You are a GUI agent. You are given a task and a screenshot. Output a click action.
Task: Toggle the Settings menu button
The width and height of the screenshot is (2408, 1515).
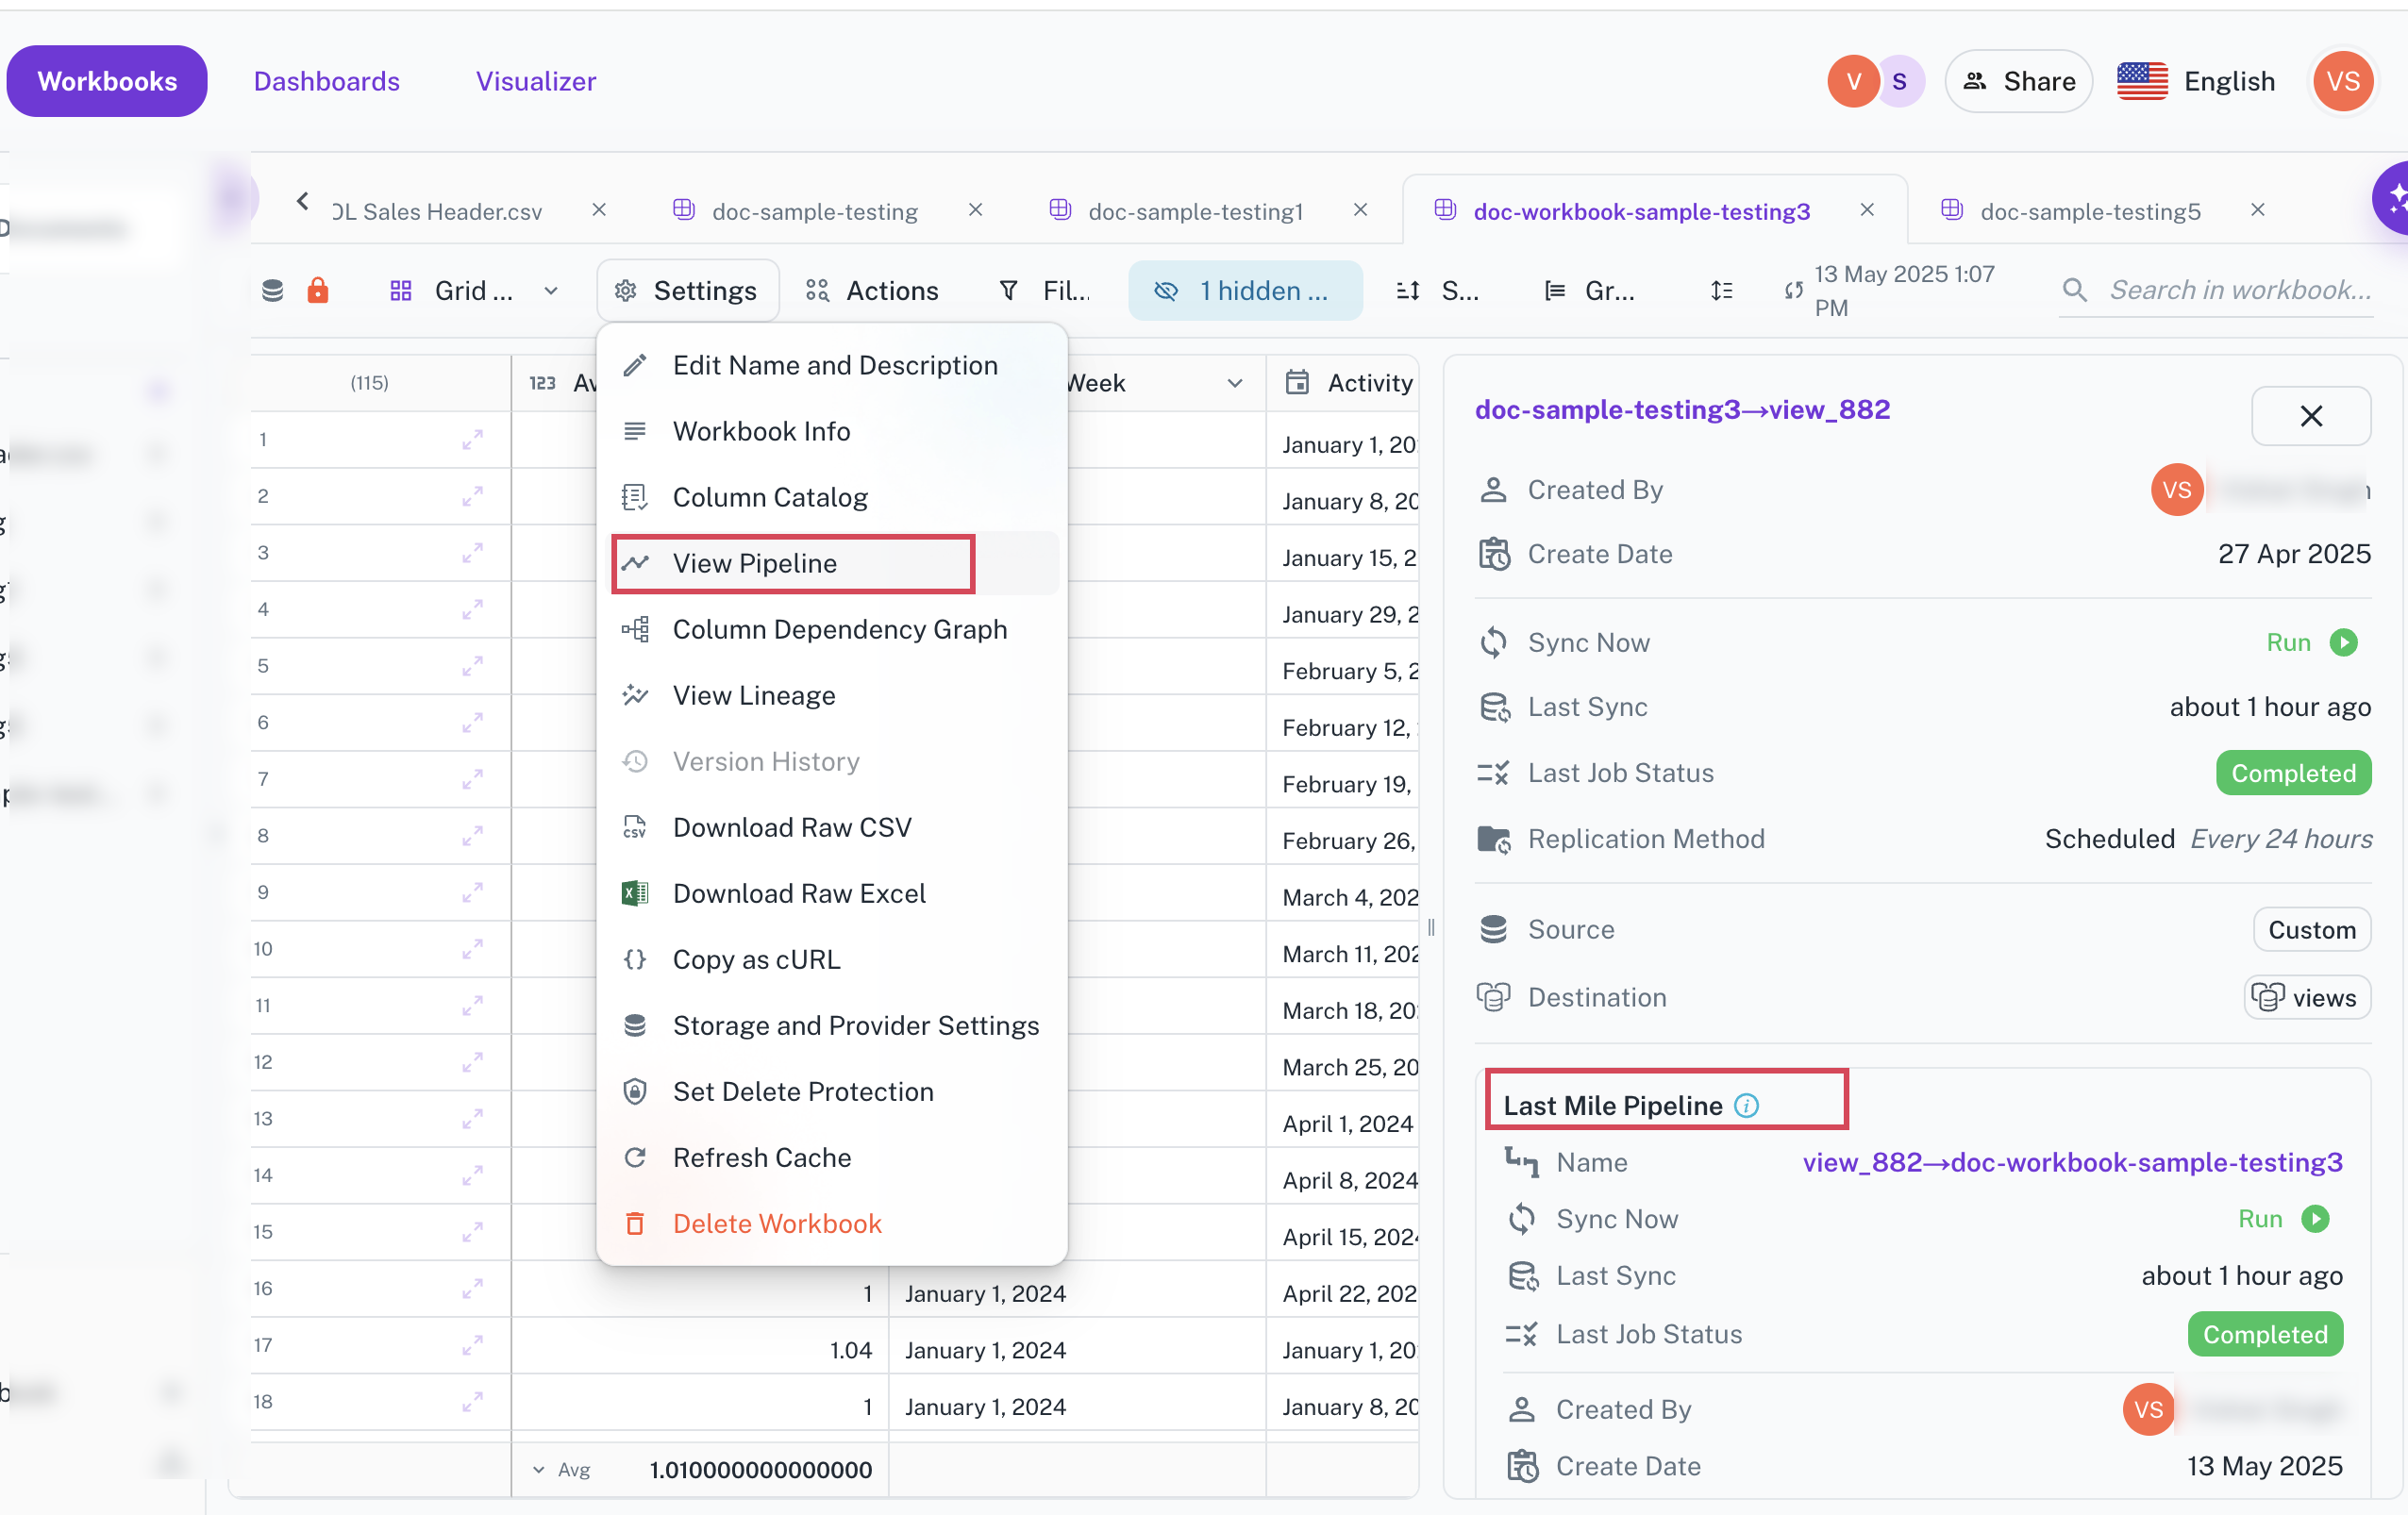point(687,290)
